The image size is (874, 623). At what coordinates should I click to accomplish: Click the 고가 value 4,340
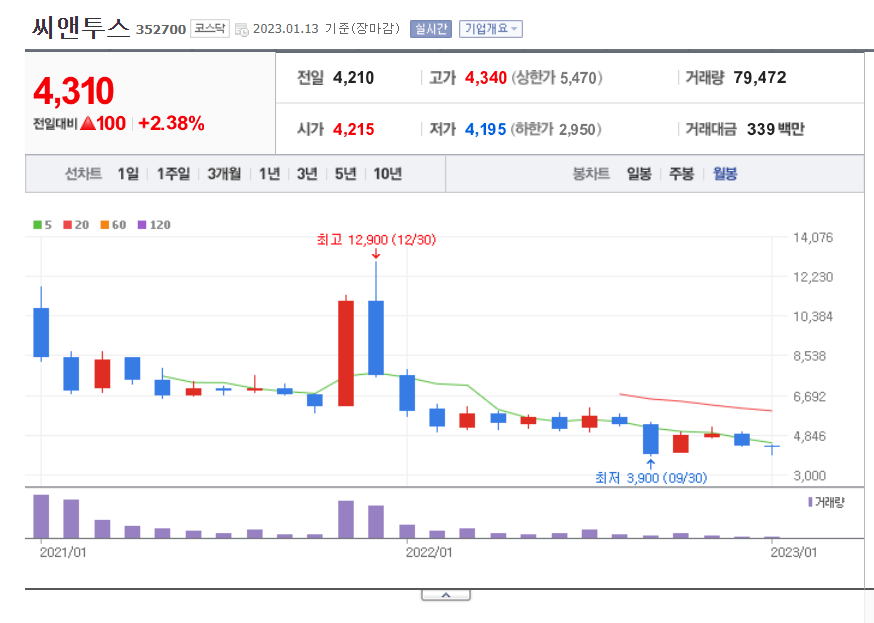[x=485, y=78]
